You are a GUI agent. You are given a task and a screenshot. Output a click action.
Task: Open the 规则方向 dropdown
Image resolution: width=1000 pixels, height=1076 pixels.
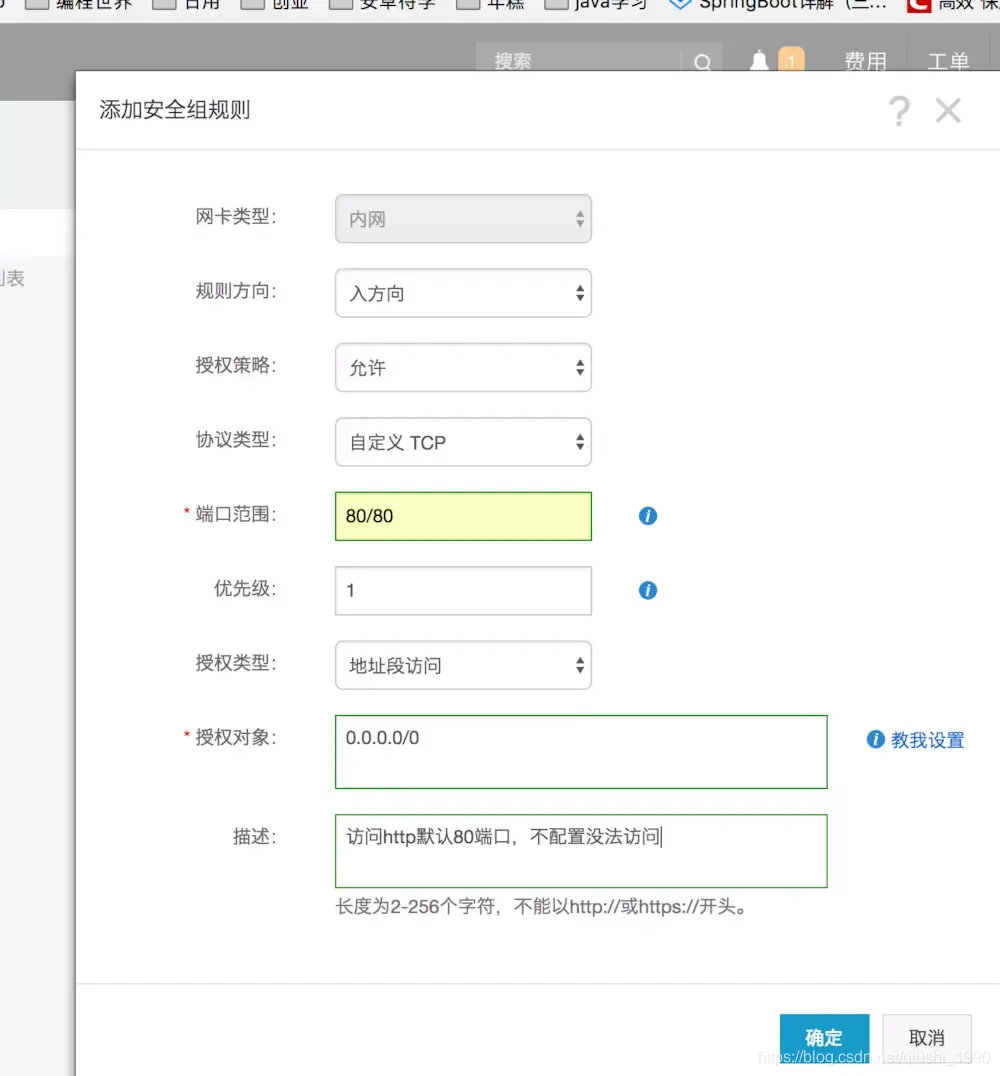point(463,293)
